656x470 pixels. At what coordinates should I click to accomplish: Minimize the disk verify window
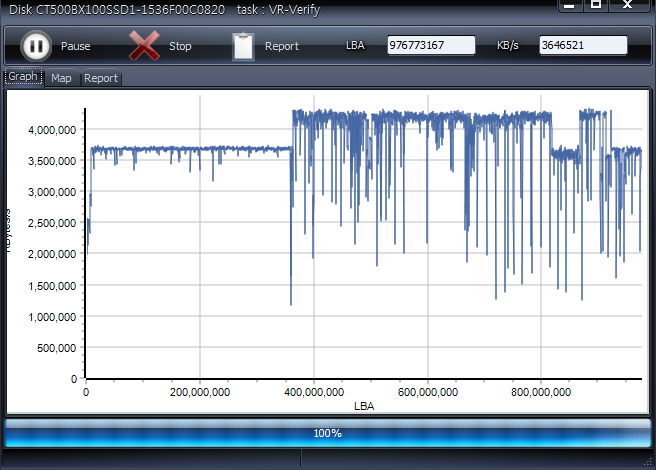[569, 5]
